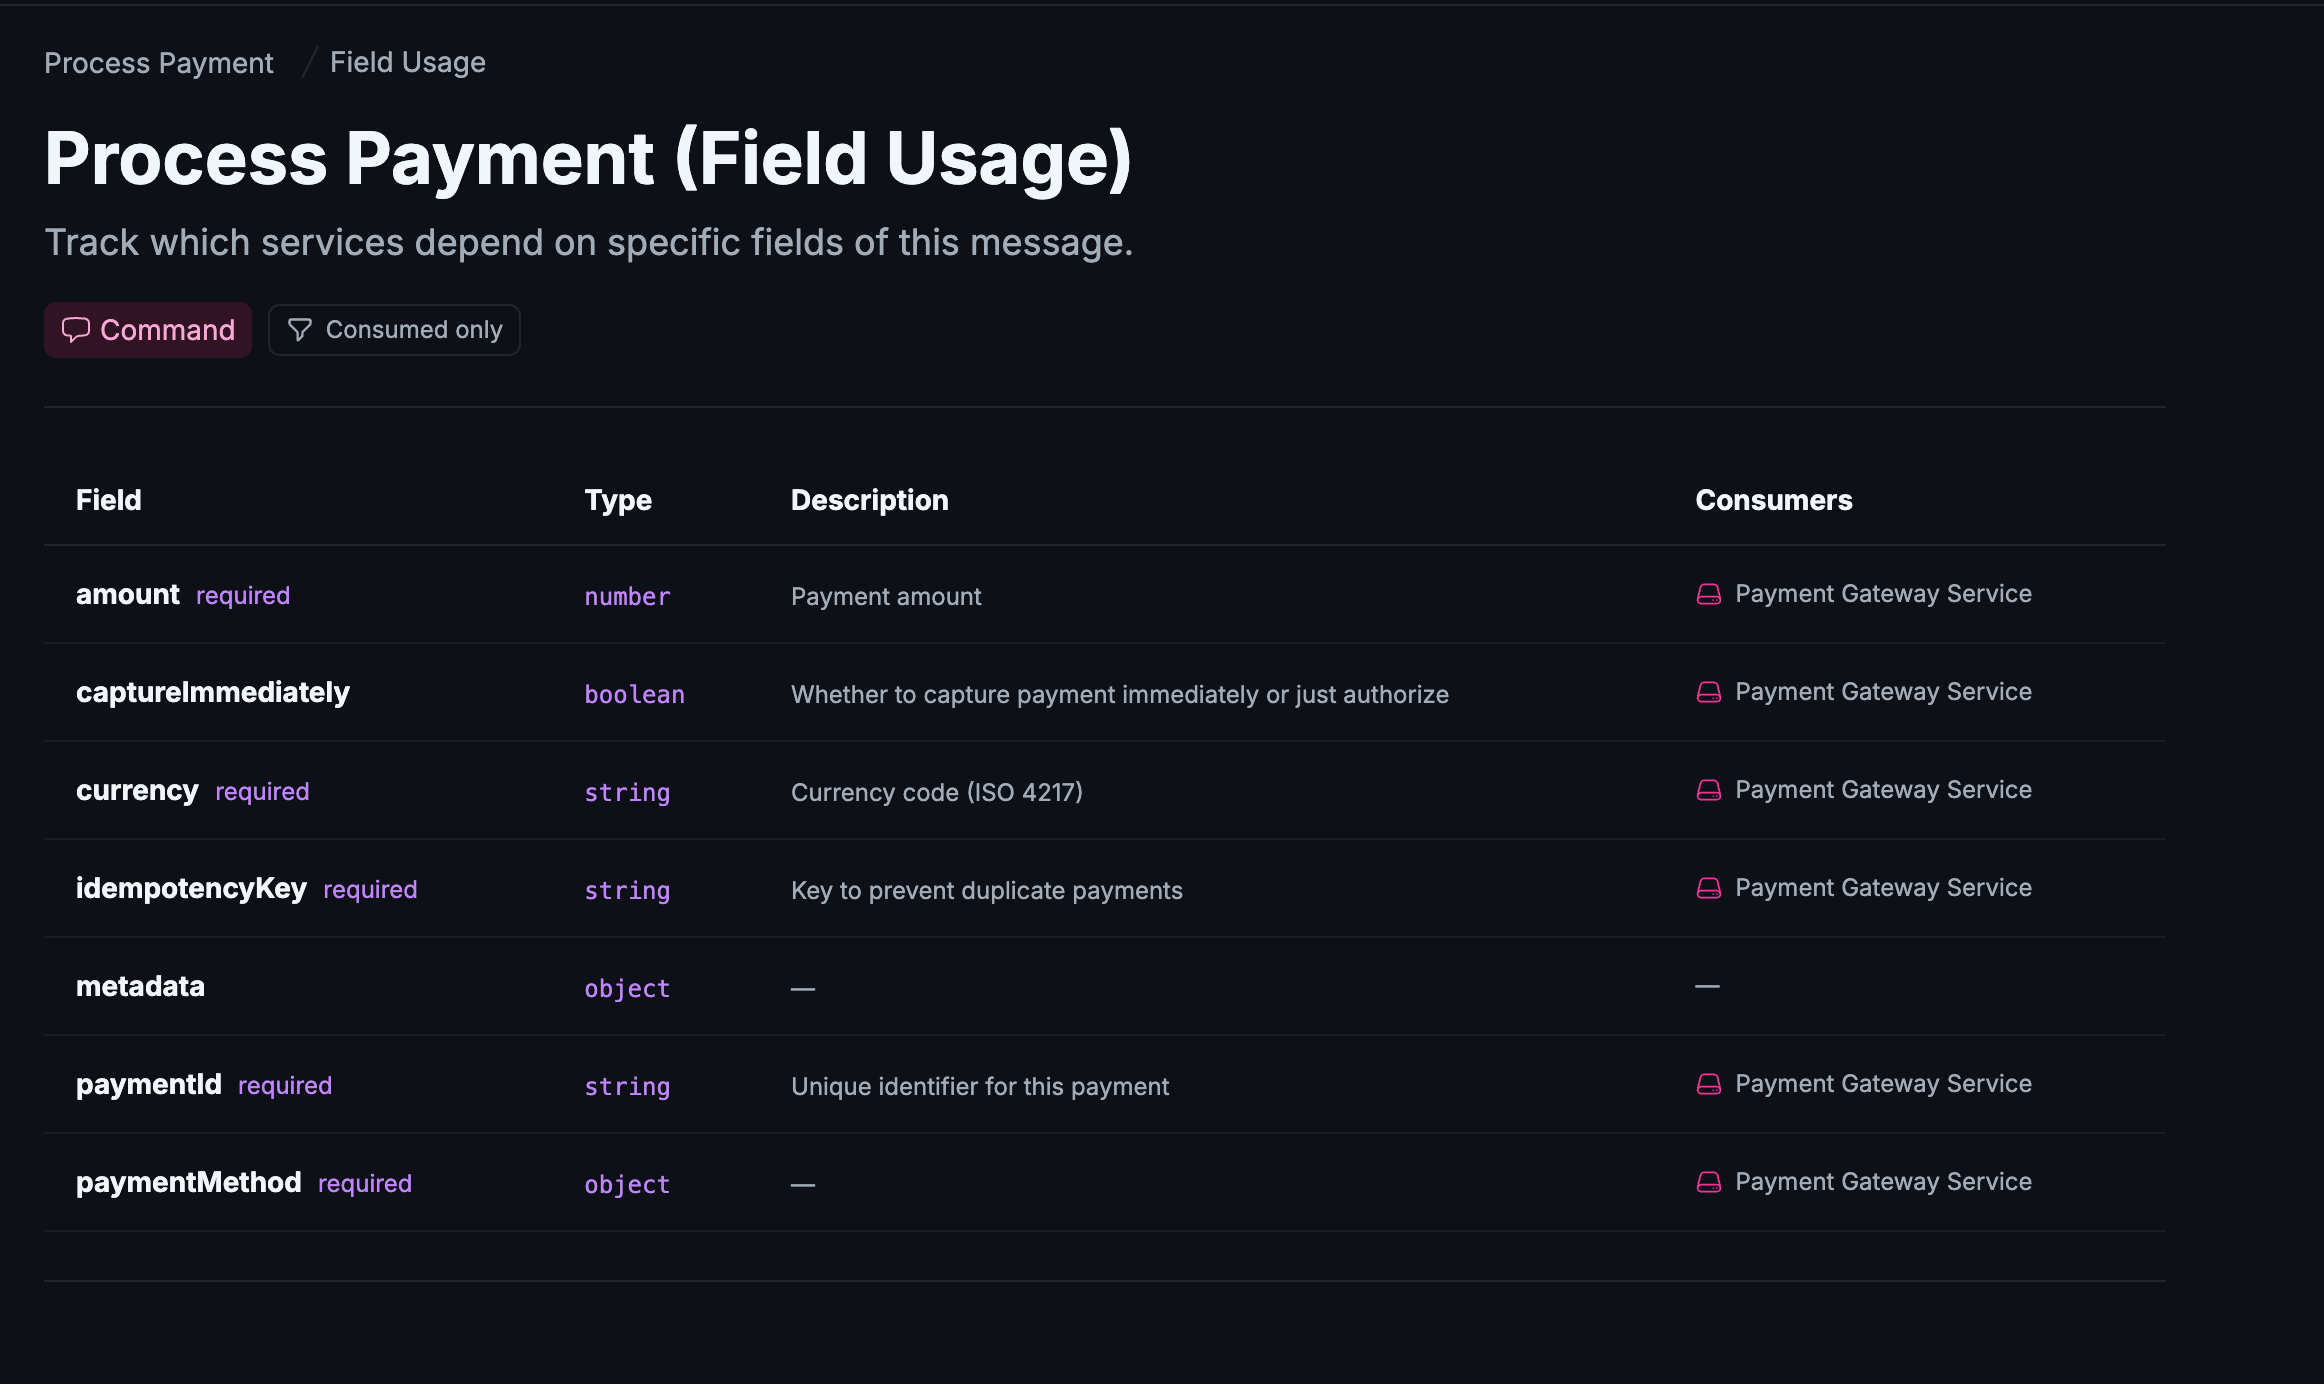Click the service icon next to currency's consumer
This screenshot has height=1384, width=2324.
tap(1708, 789)
